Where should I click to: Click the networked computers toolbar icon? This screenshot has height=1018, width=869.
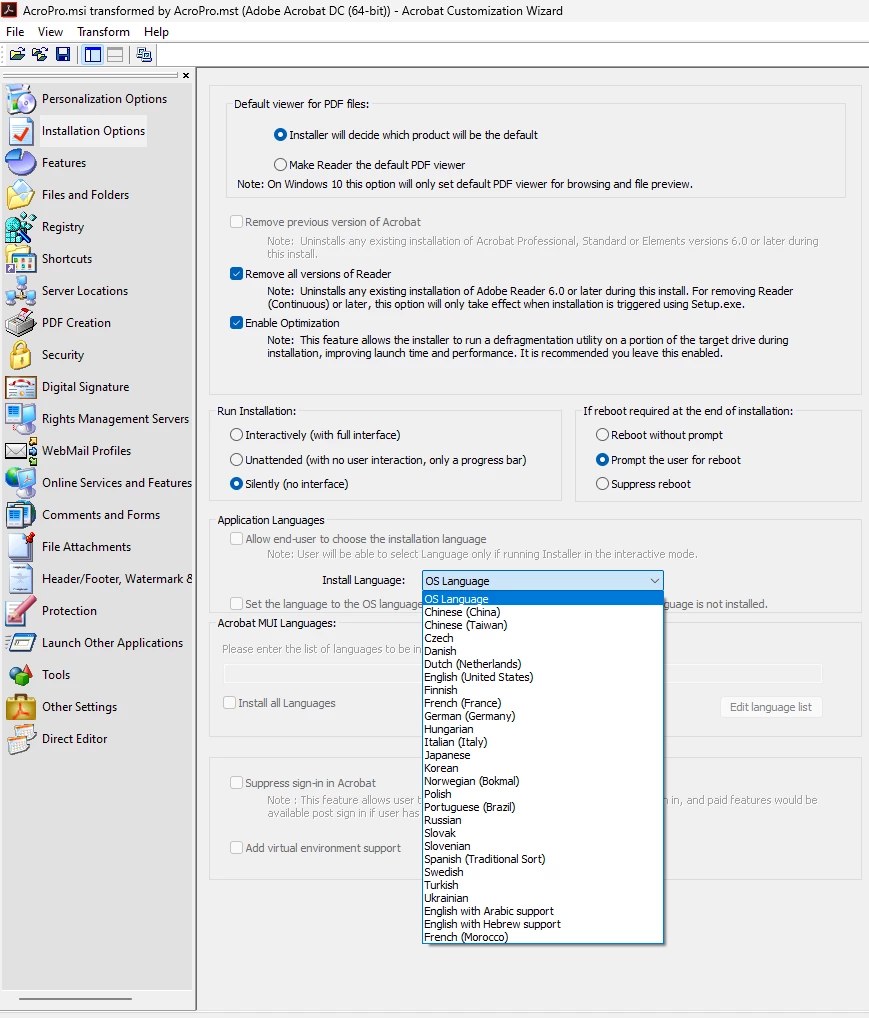(144, 55)
